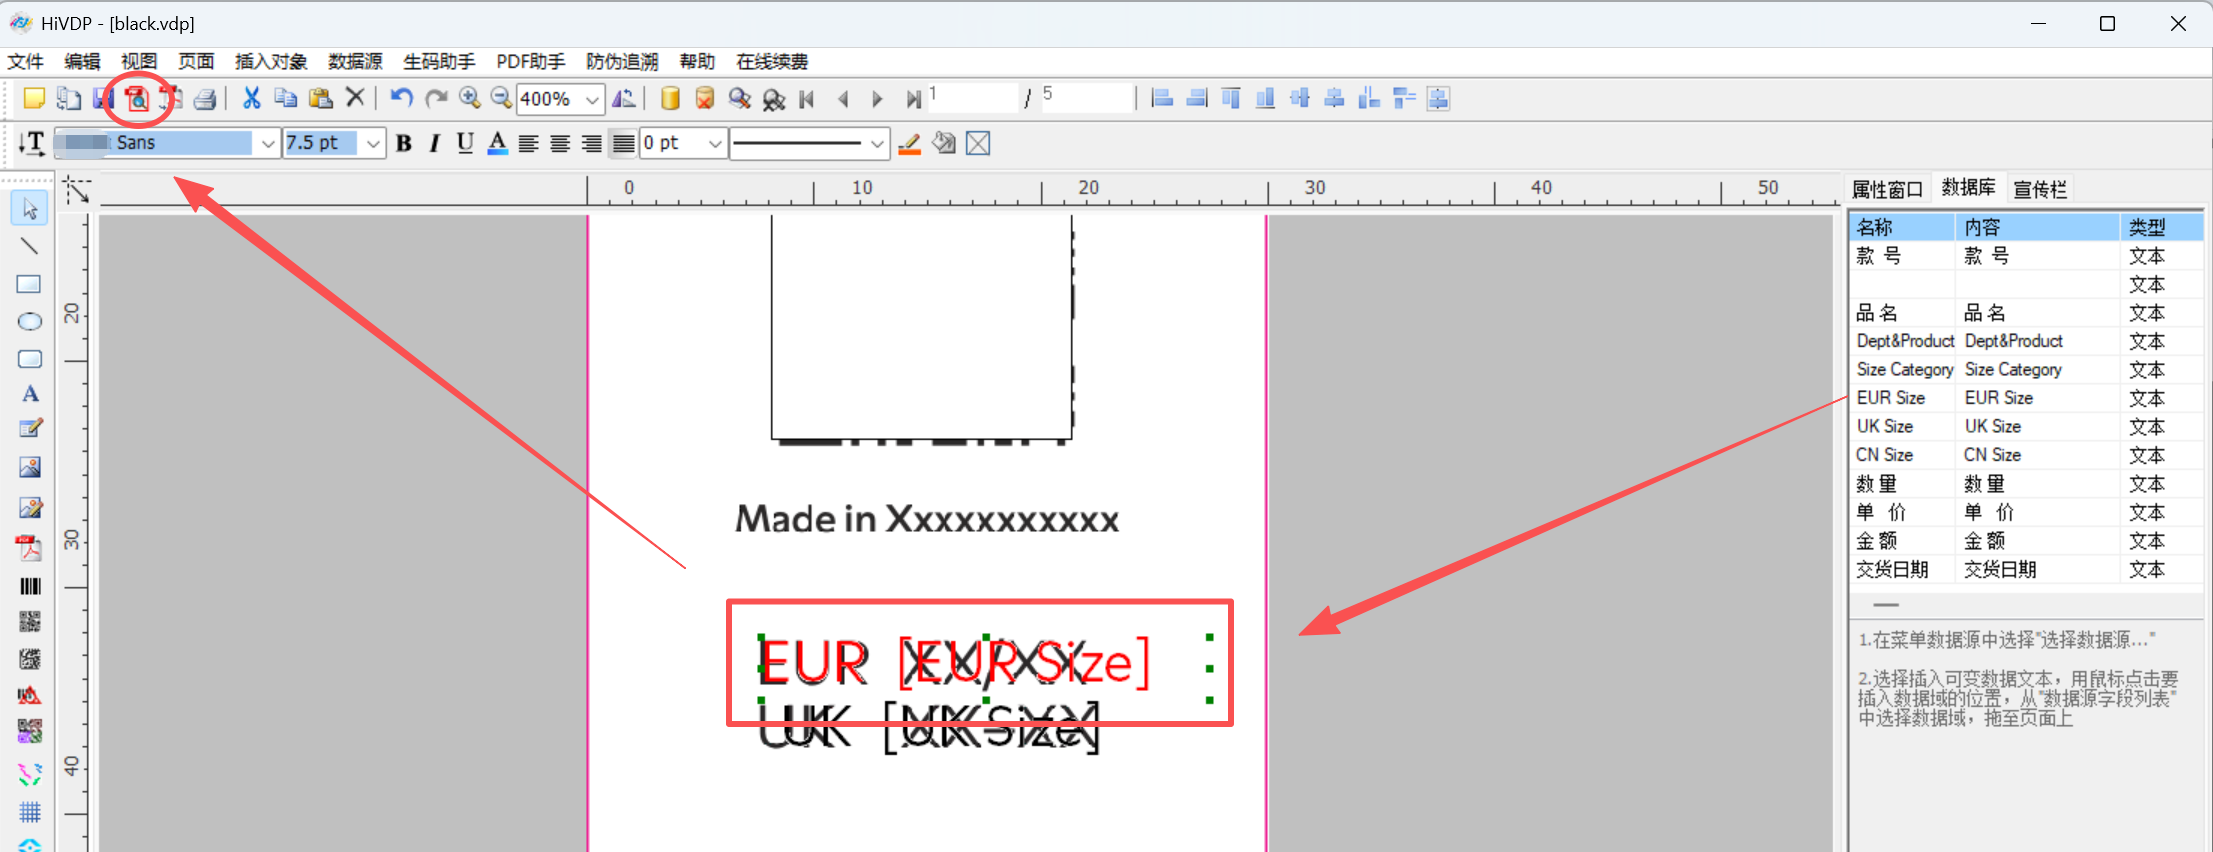The height and width of the screenshot is (852, 2213).
Task: Click the undo arrow icon
Action: point(401,98)
